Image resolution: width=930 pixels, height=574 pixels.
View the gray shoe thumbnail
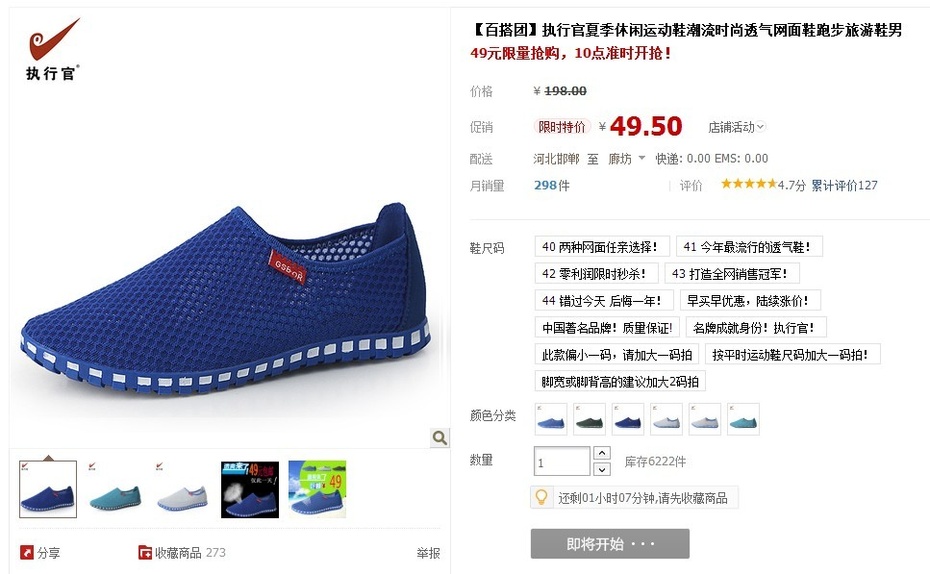click(183, 489)
